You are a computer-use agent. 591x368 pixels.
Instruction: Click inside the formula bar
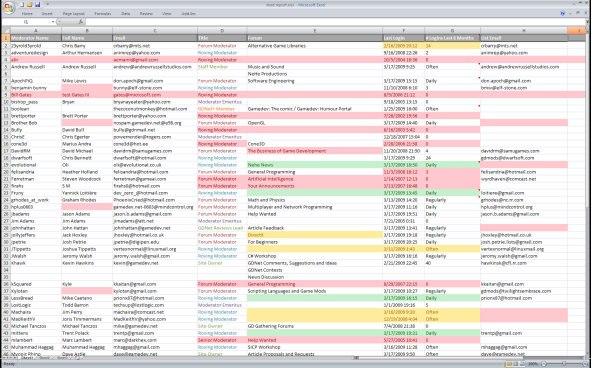point(334,22)
